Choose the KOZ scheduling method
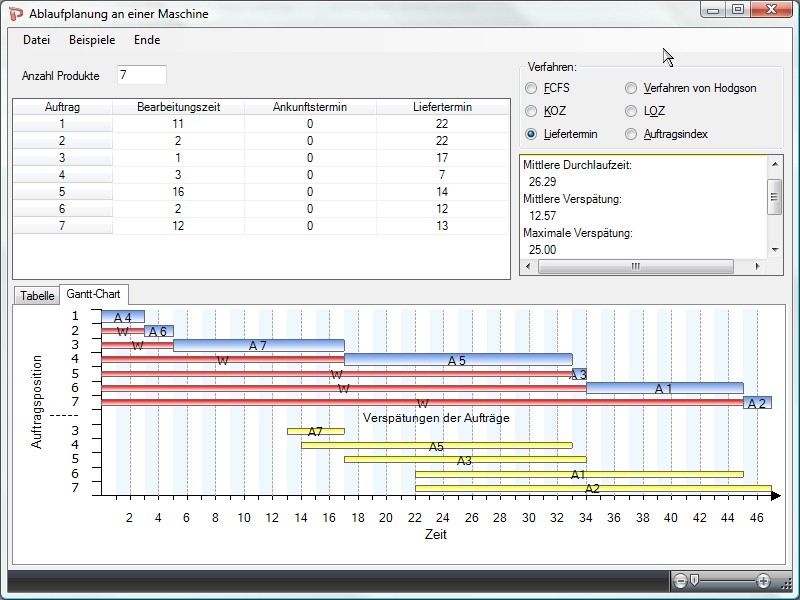This screenshot has width=800, height=600. [531, 111]
